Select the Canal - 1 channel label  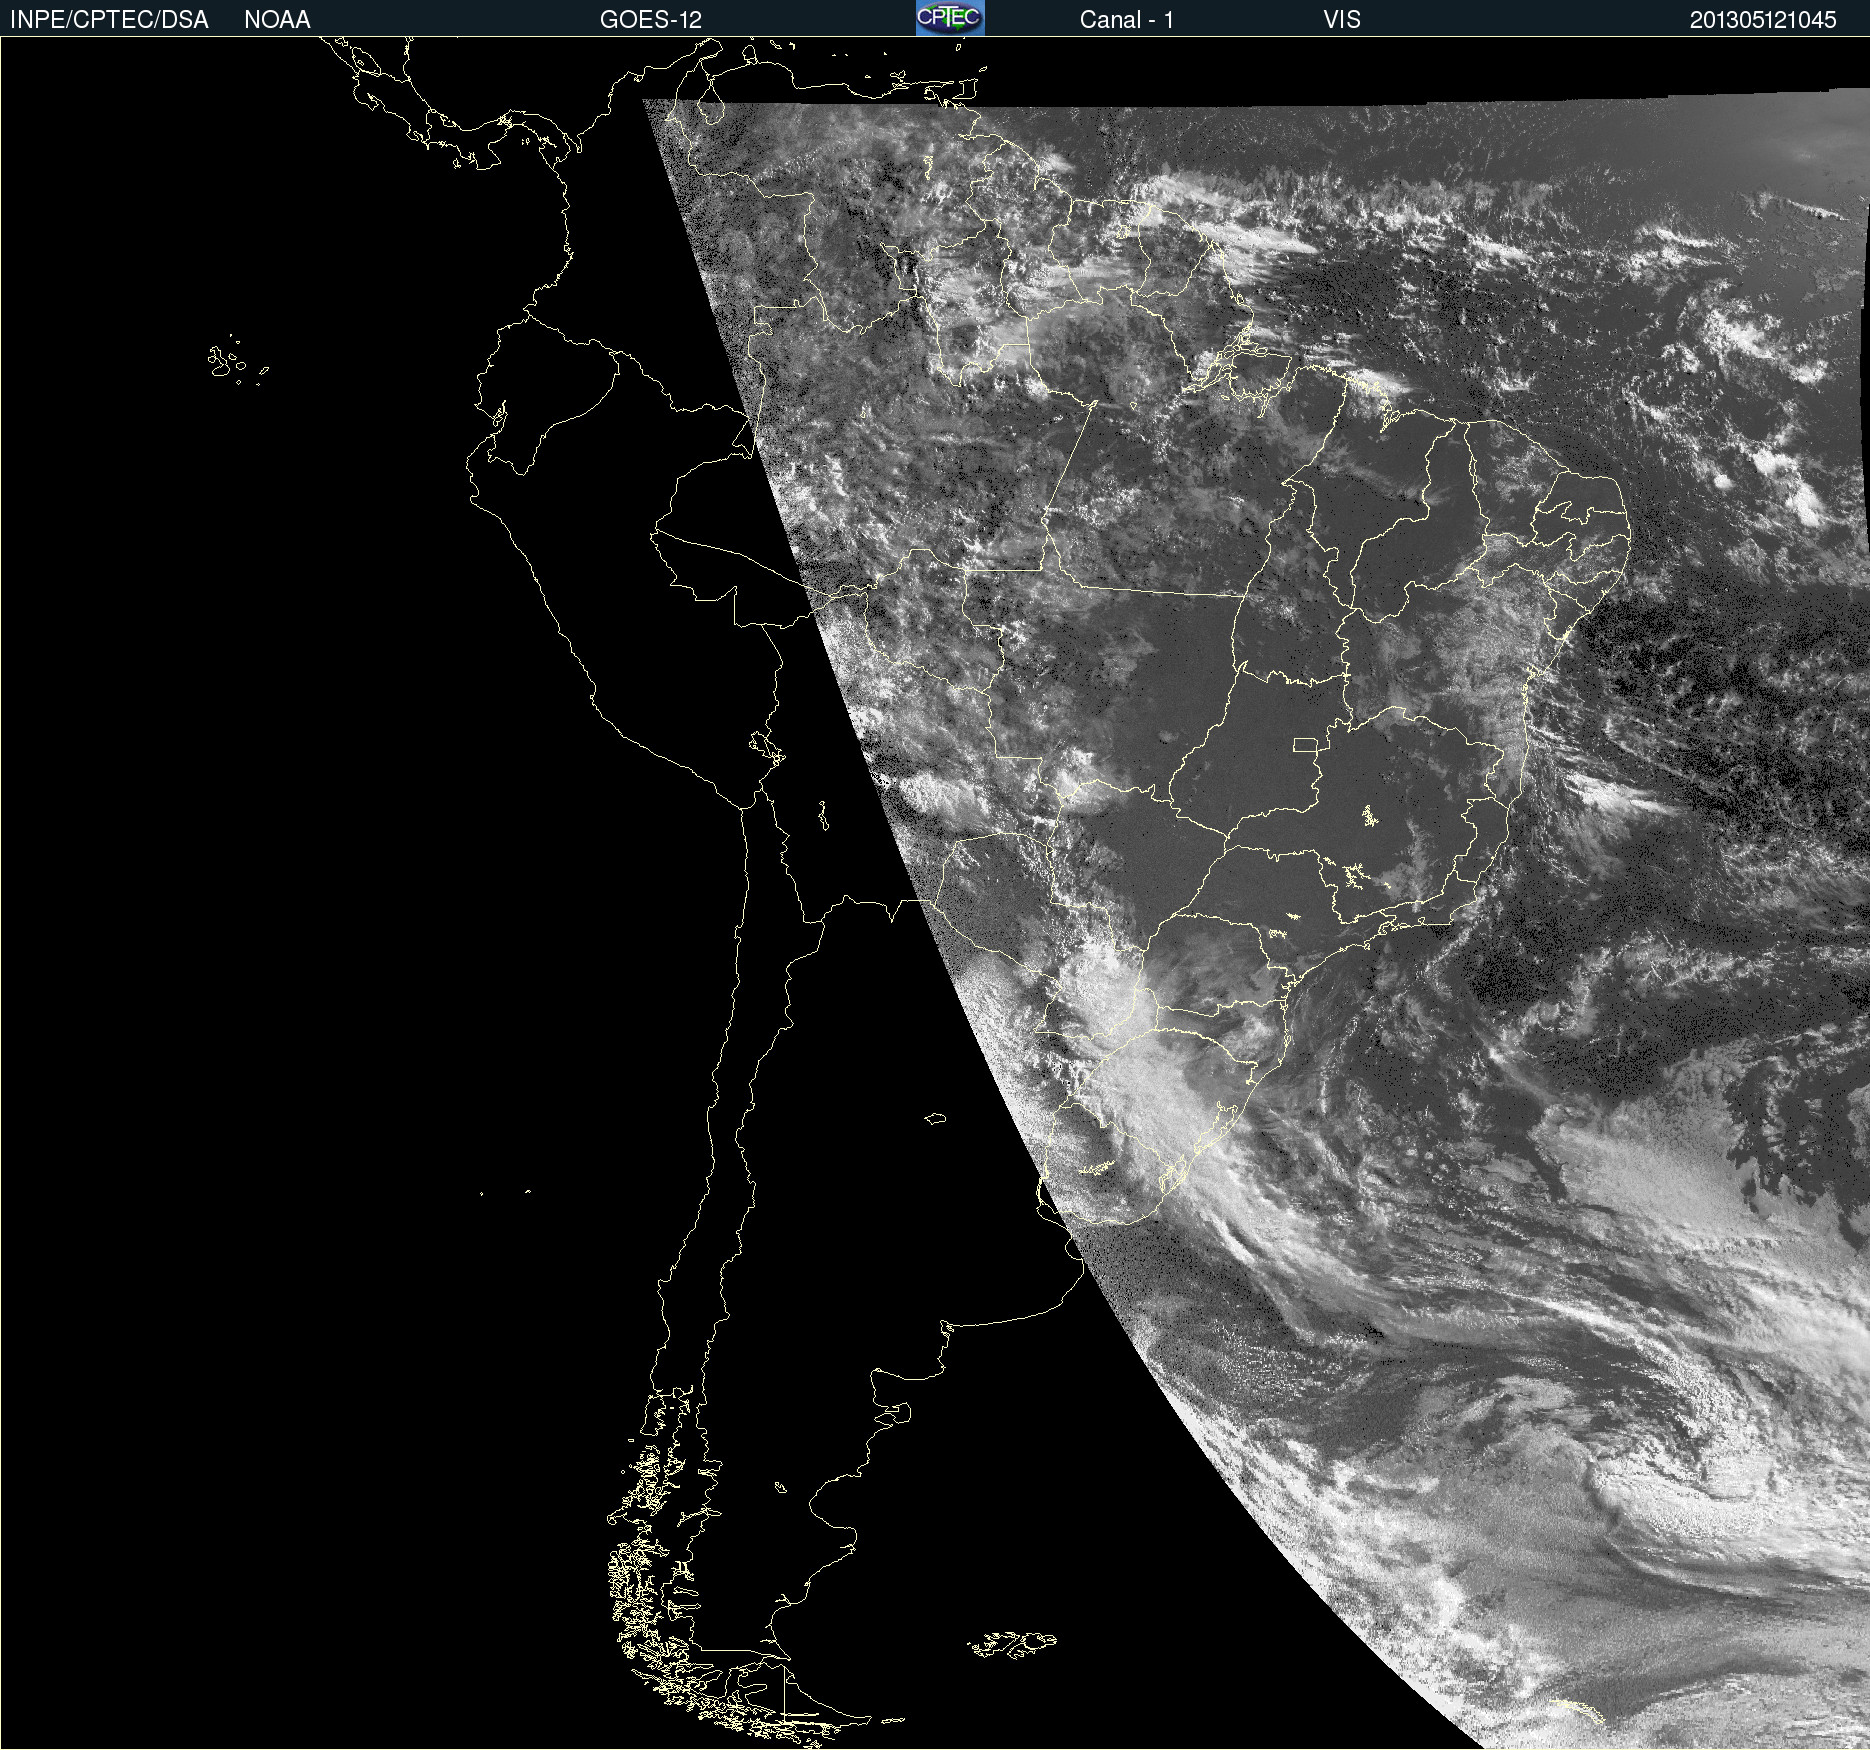pos(1127,20)
